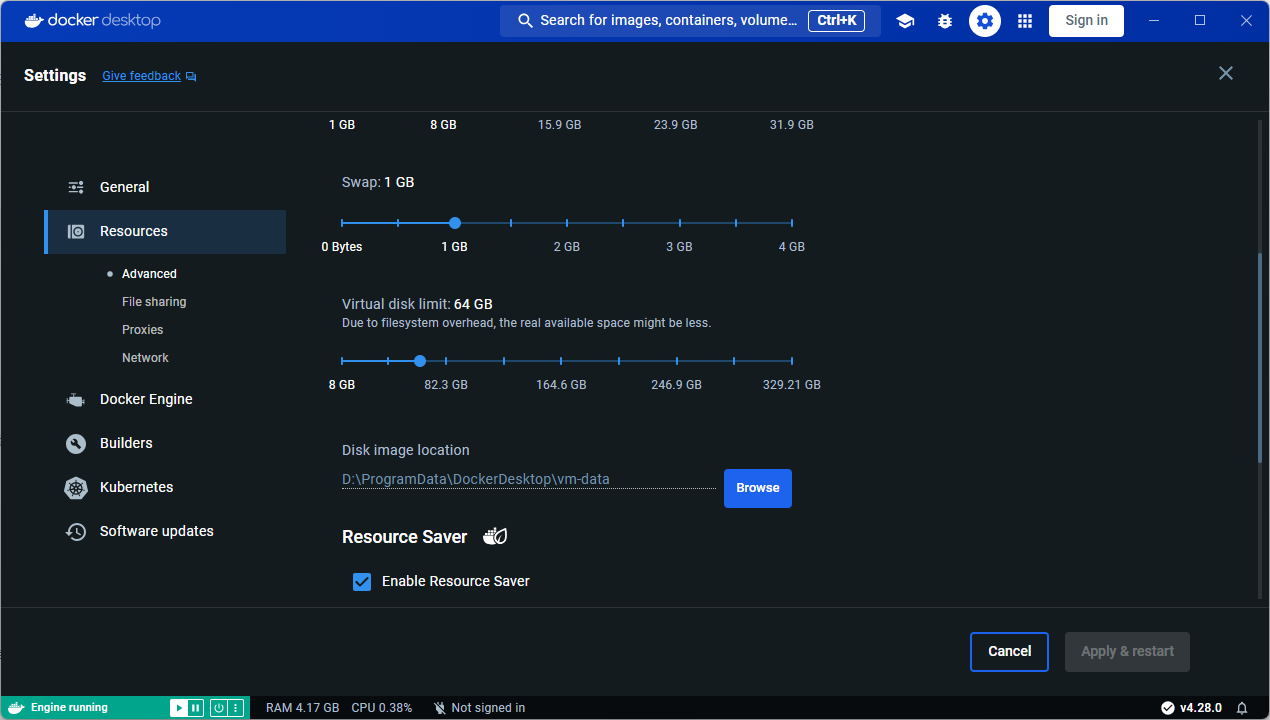
Task: Open the Docker Engine settings section
Action: (x=165, y=399)
